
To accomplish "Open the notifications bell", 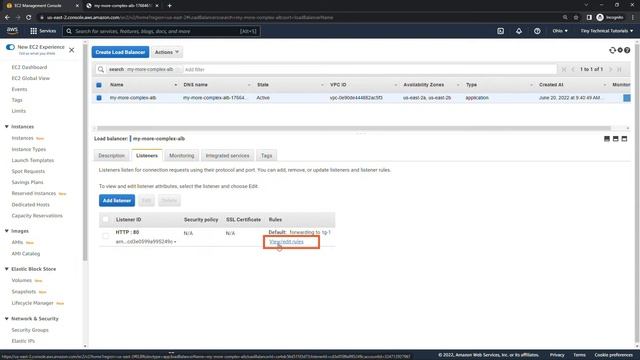I will (519, 31).
